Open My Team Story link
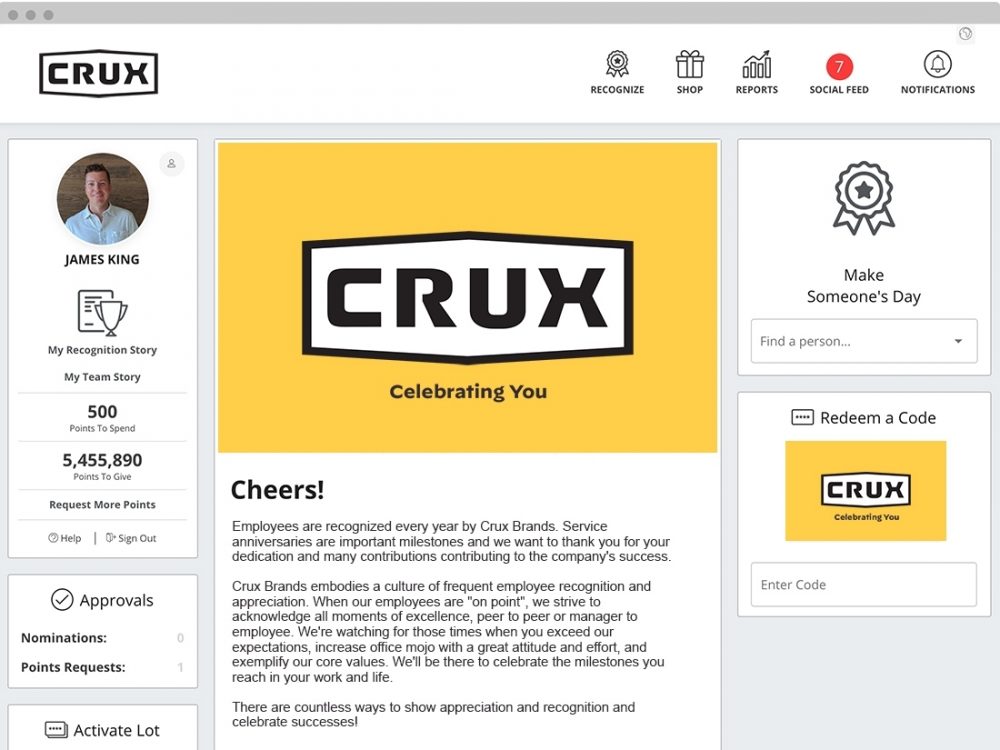The image size is (1000, 750). [102, 377]
